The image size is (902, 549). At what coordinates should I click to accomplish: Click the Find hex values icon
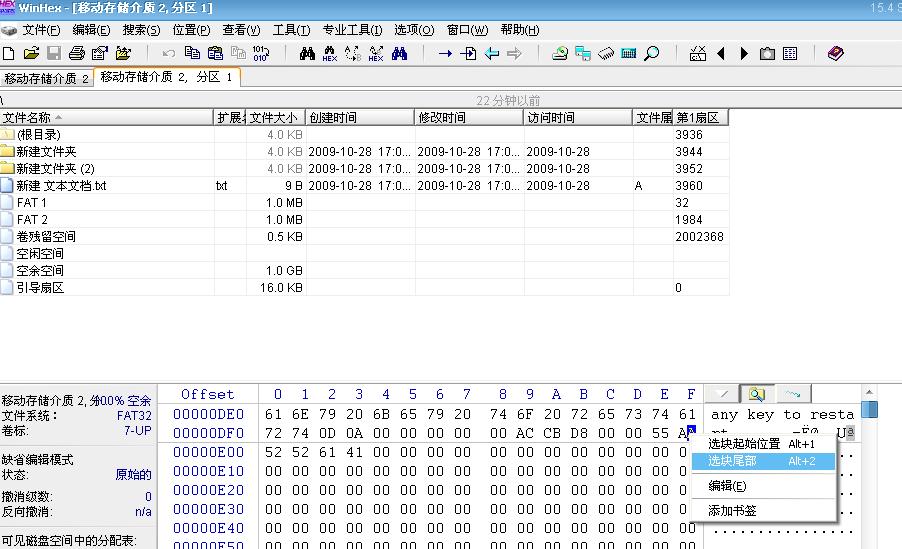(x=330, y=54)
